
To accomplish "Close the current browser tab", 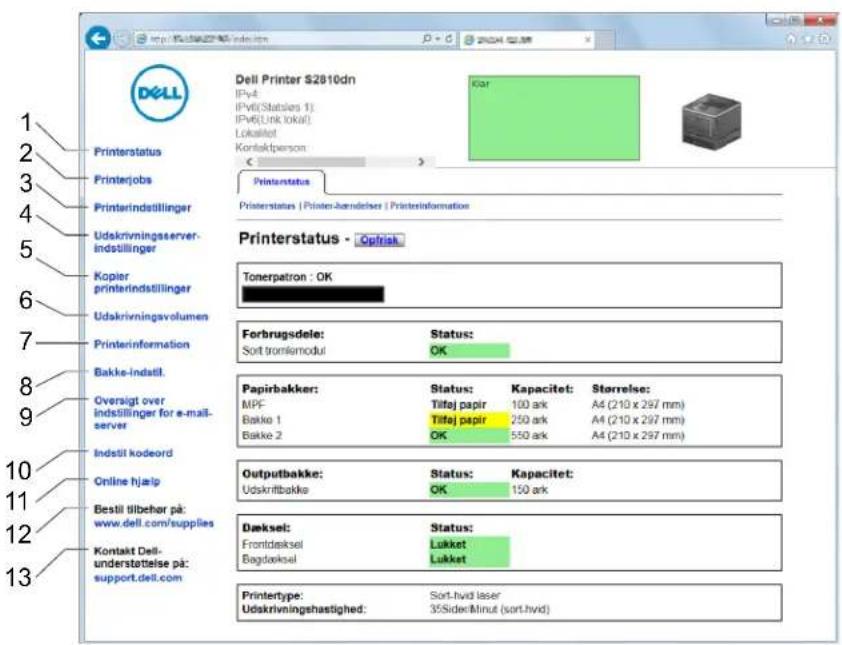I will [587, 40].
